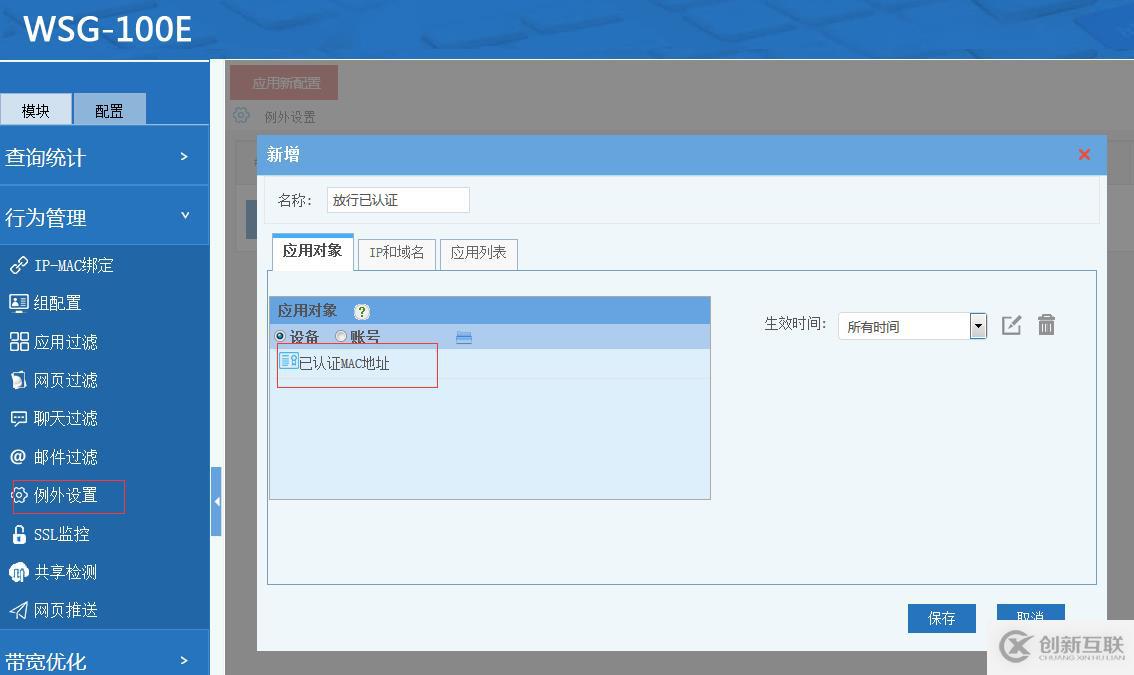
Task: Click the 名称 input field
Action: tap(398, 200)
